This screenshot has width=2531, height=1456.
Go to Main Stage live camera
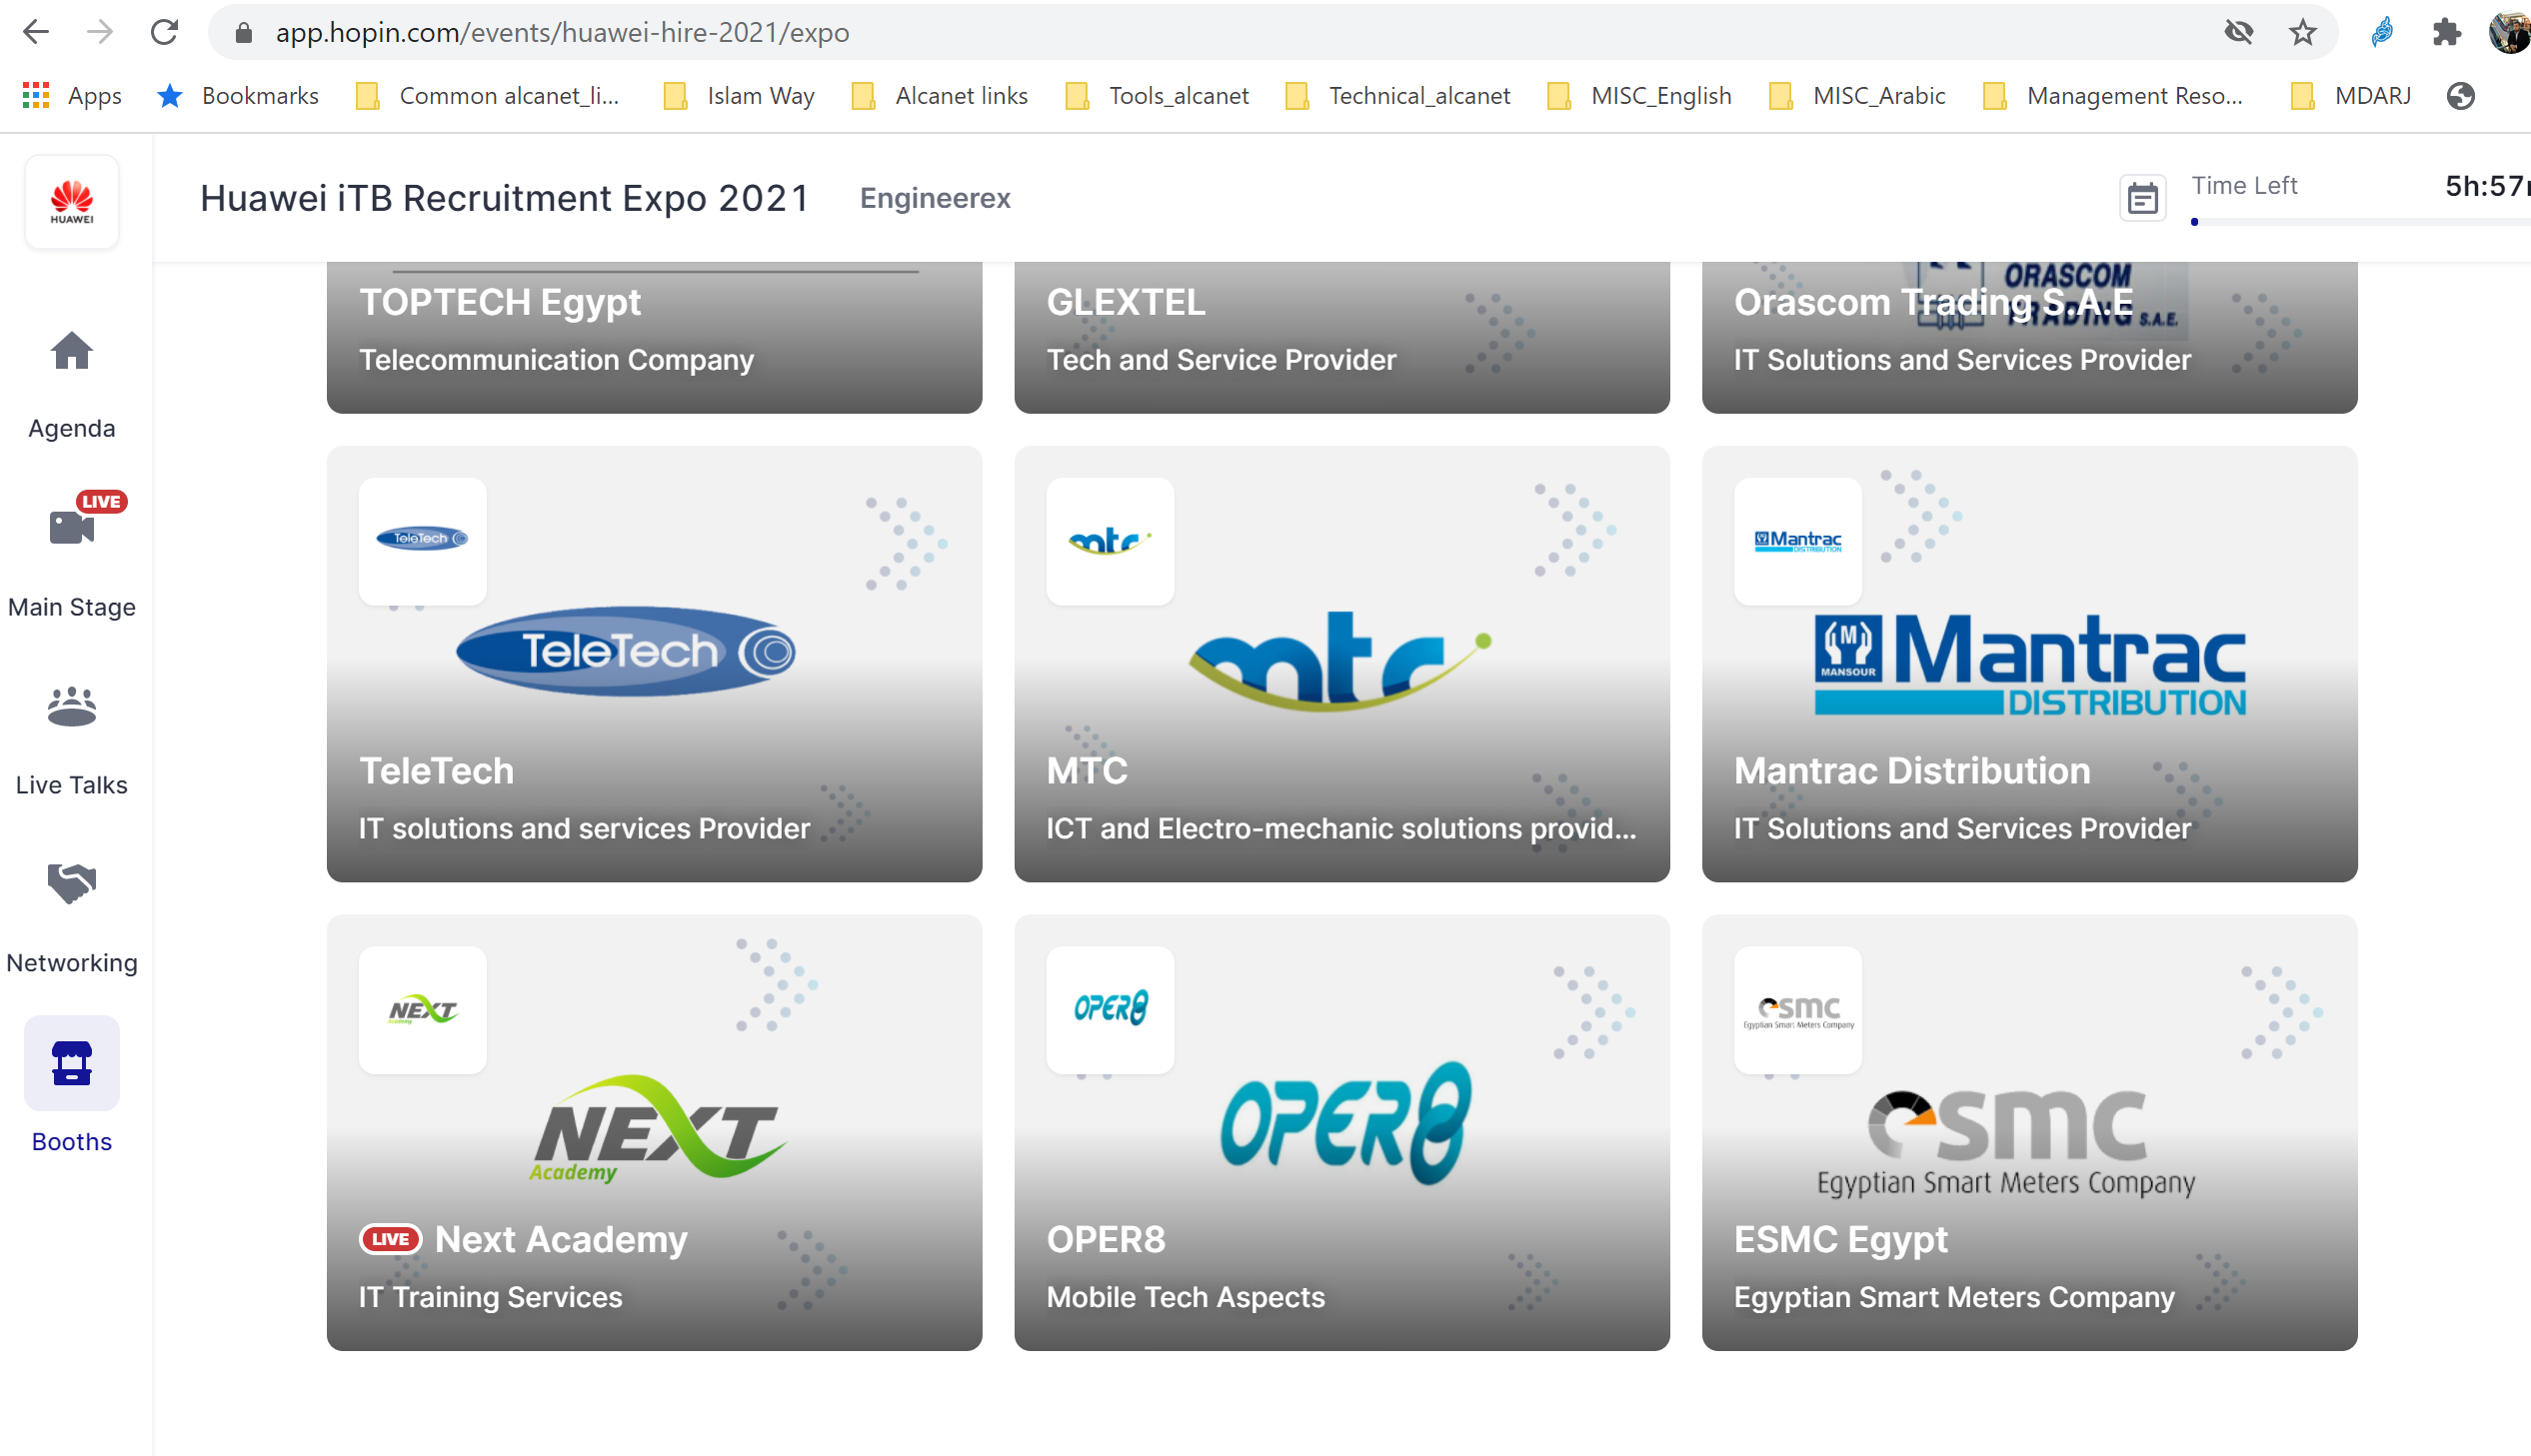click(x=71, y=527)
